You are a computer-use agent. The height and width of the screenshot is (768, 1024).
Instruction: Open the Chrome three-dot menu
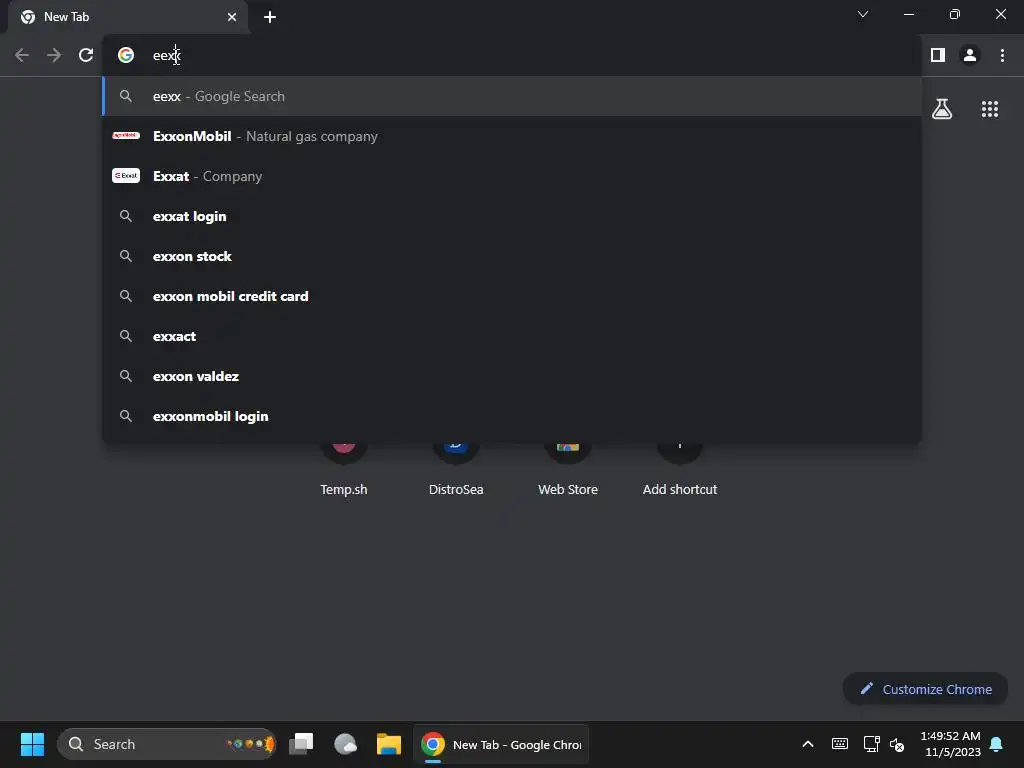[1002, 56]
